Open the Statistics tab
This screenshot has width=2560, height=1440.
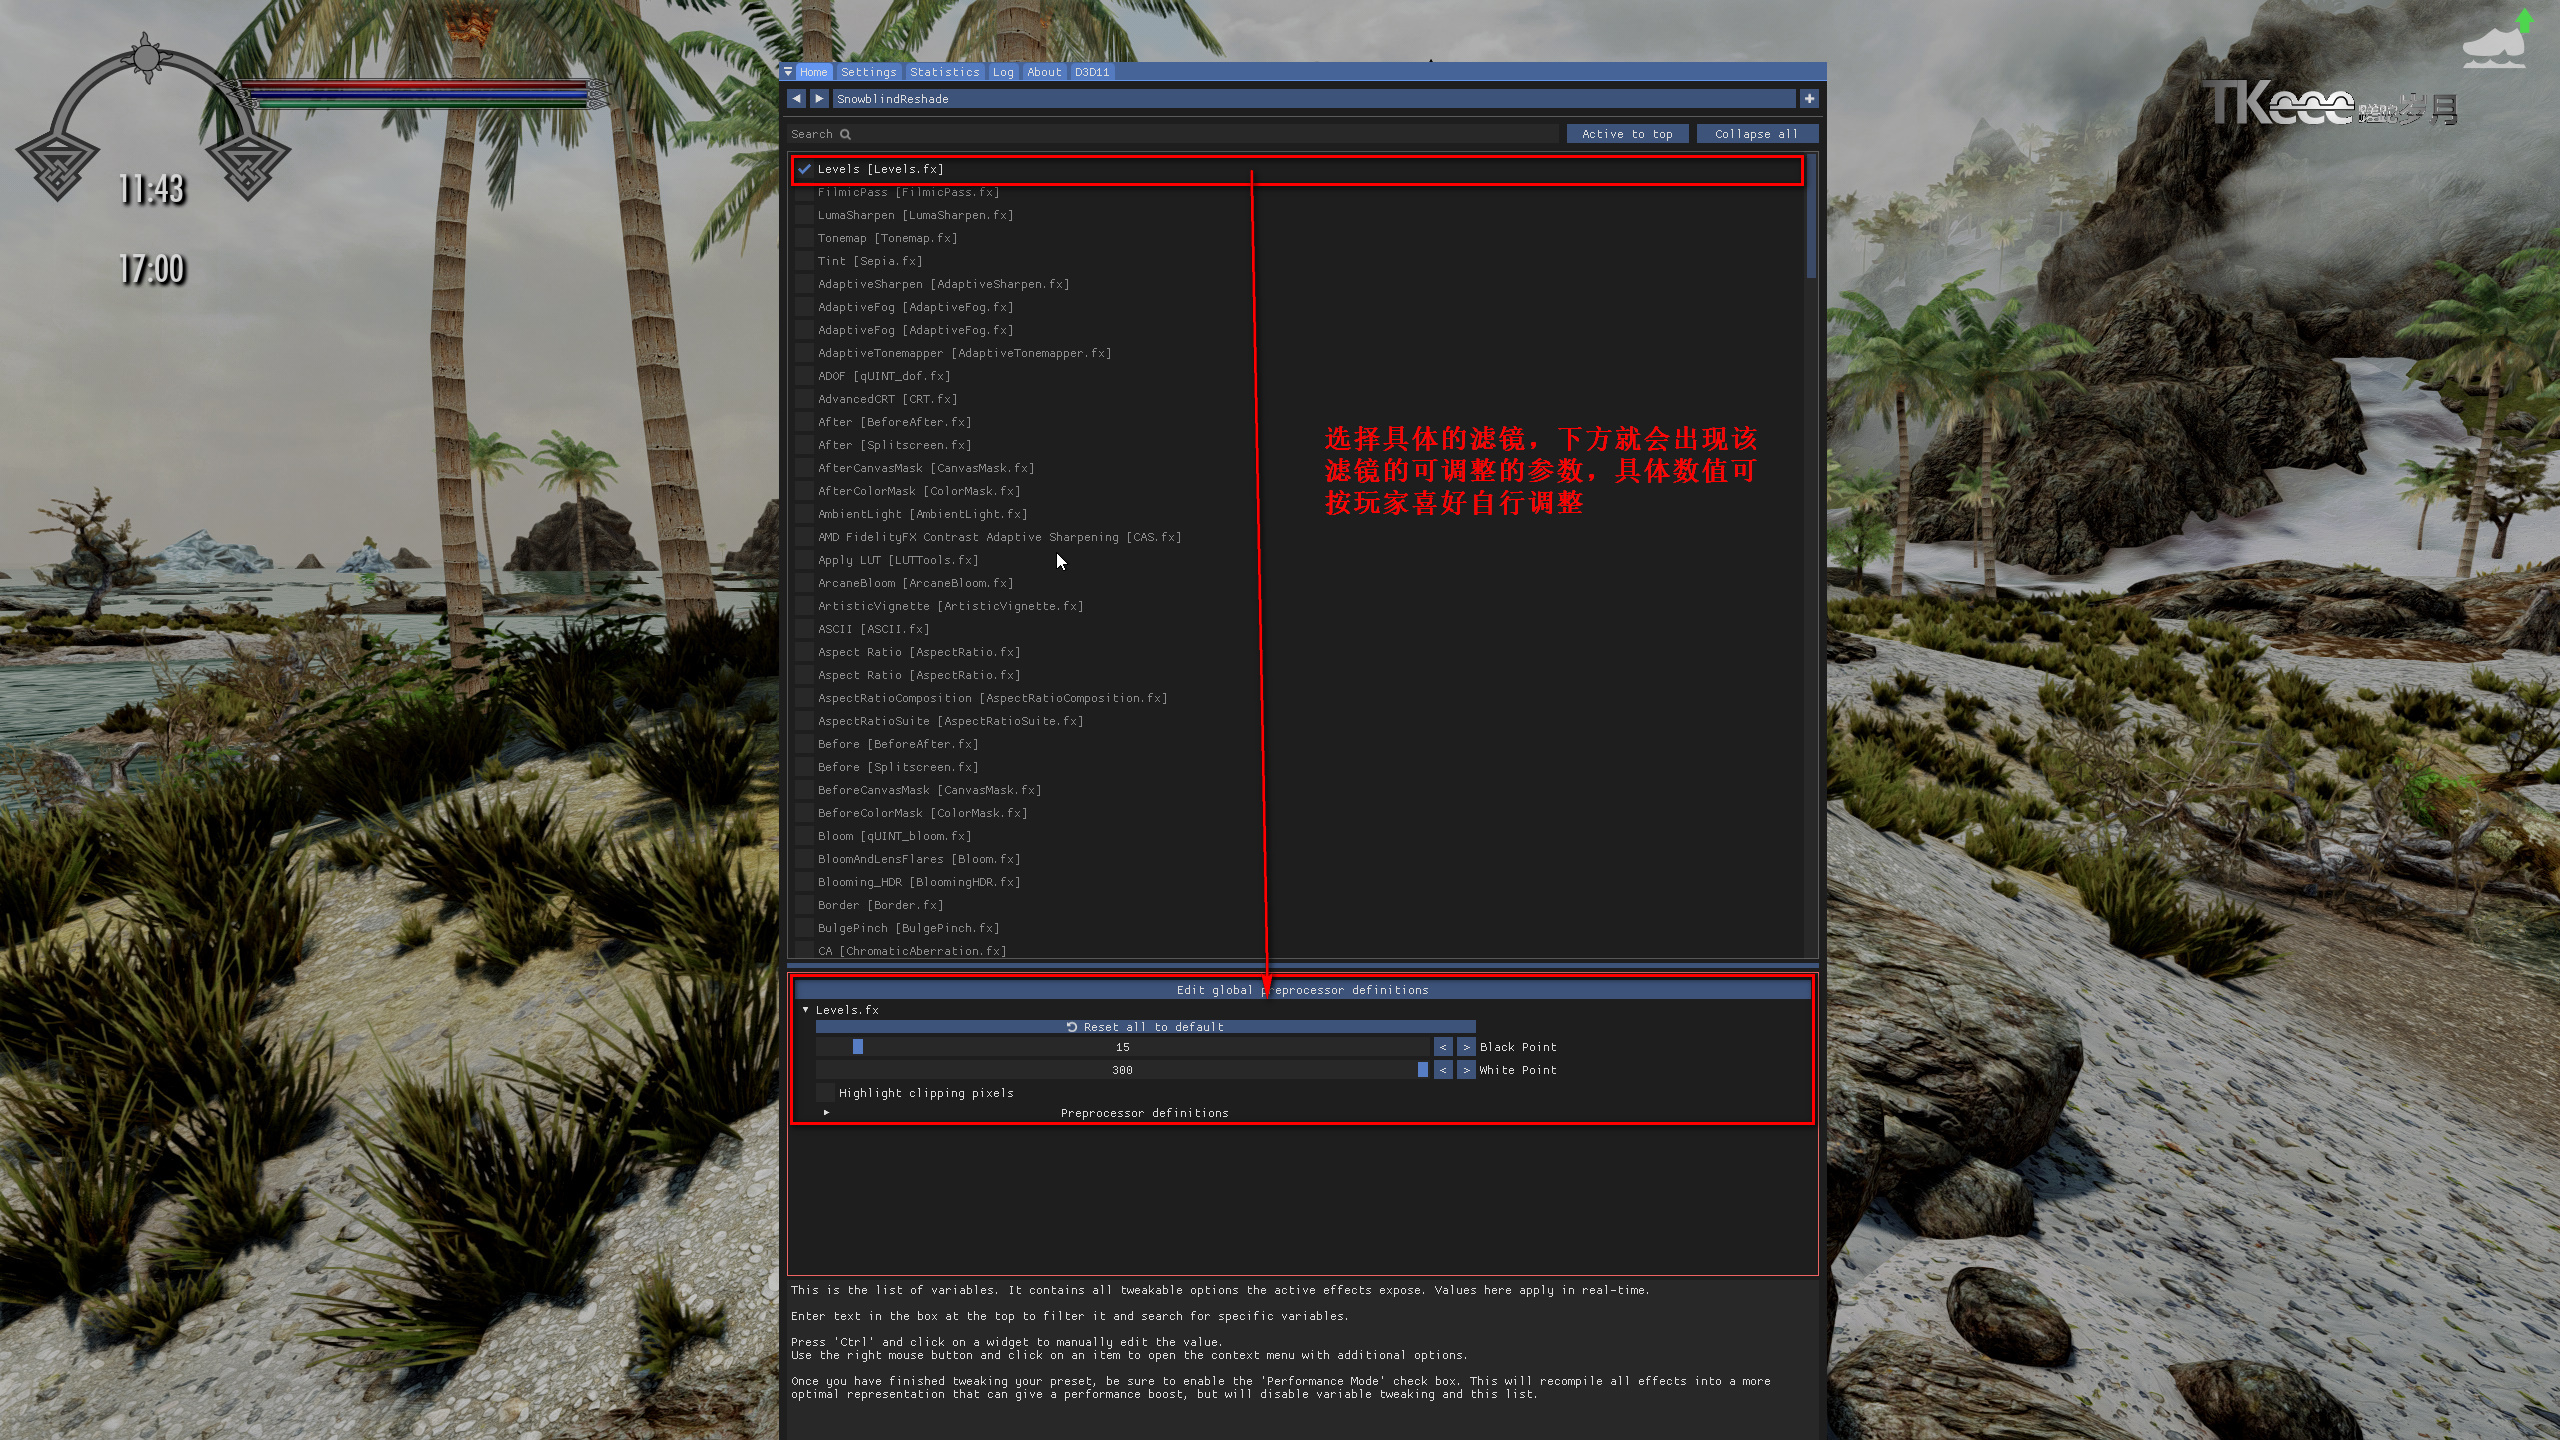click(944, 71)
